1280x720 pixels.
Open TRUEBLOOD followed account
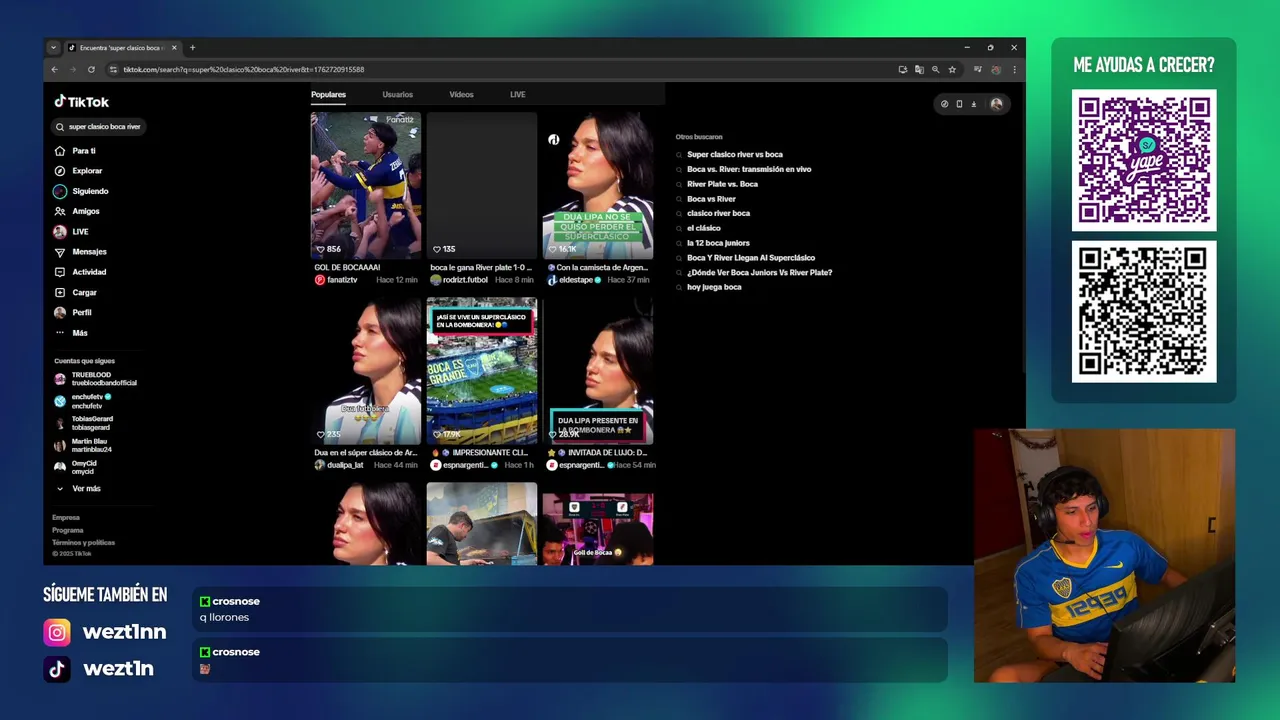tap(96, 379)
